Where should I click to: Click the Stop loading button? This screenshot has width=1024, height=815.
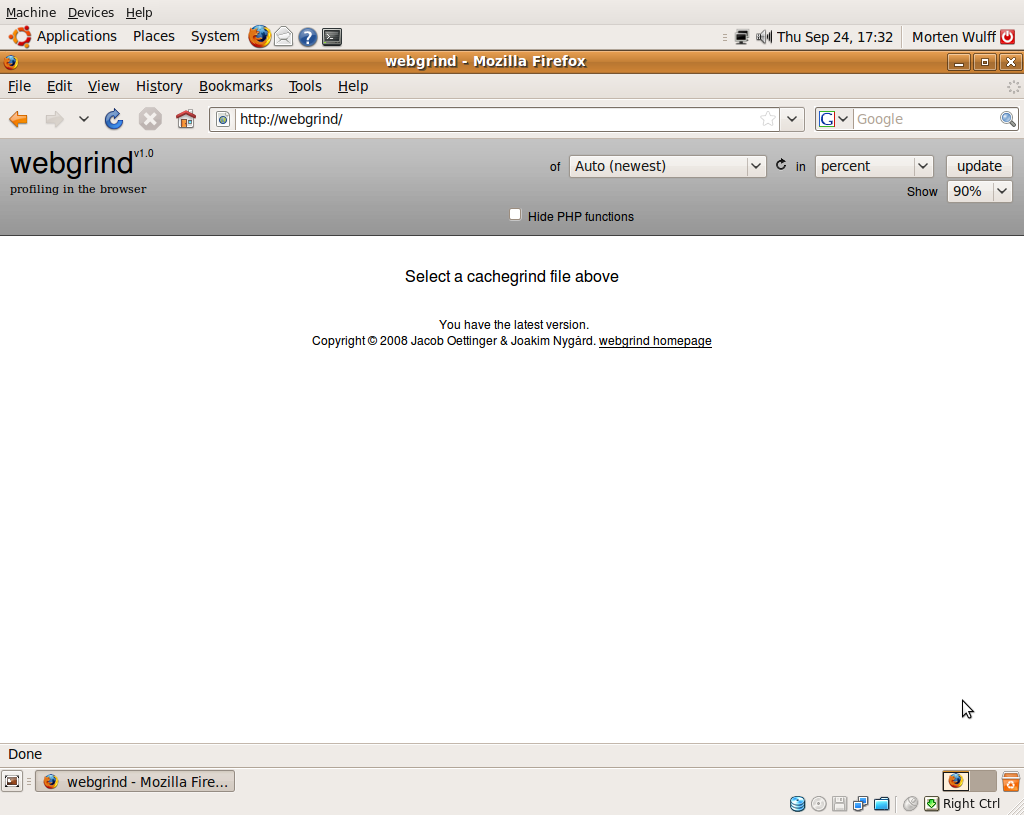150,119
